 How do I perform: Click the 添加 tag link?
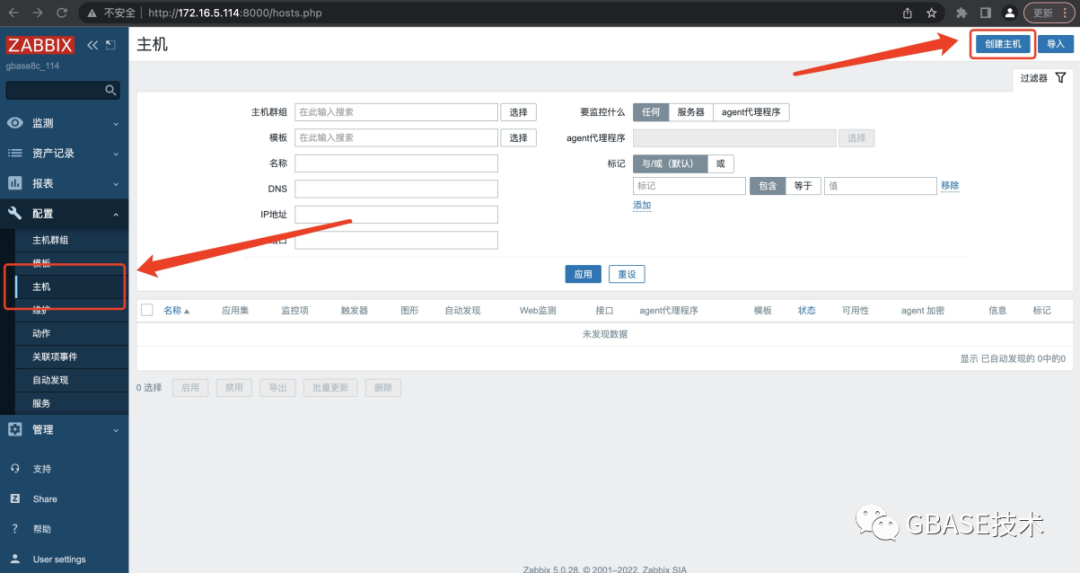point(642,205)
